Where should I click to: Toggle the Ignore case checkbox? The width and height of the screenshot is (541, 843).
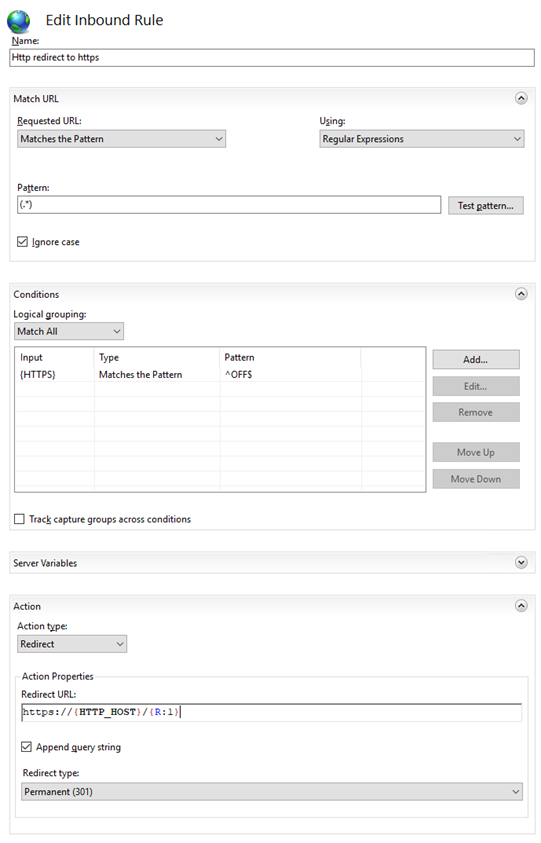point(22,241)
